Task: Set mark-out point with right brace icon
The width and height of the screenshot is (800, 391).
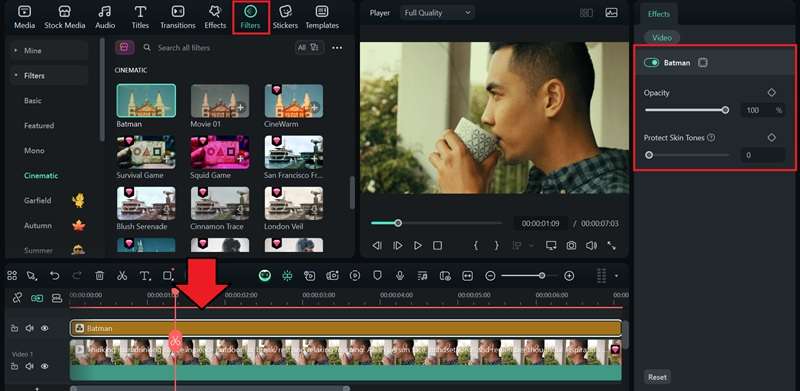Action: [x=496, y=246]
